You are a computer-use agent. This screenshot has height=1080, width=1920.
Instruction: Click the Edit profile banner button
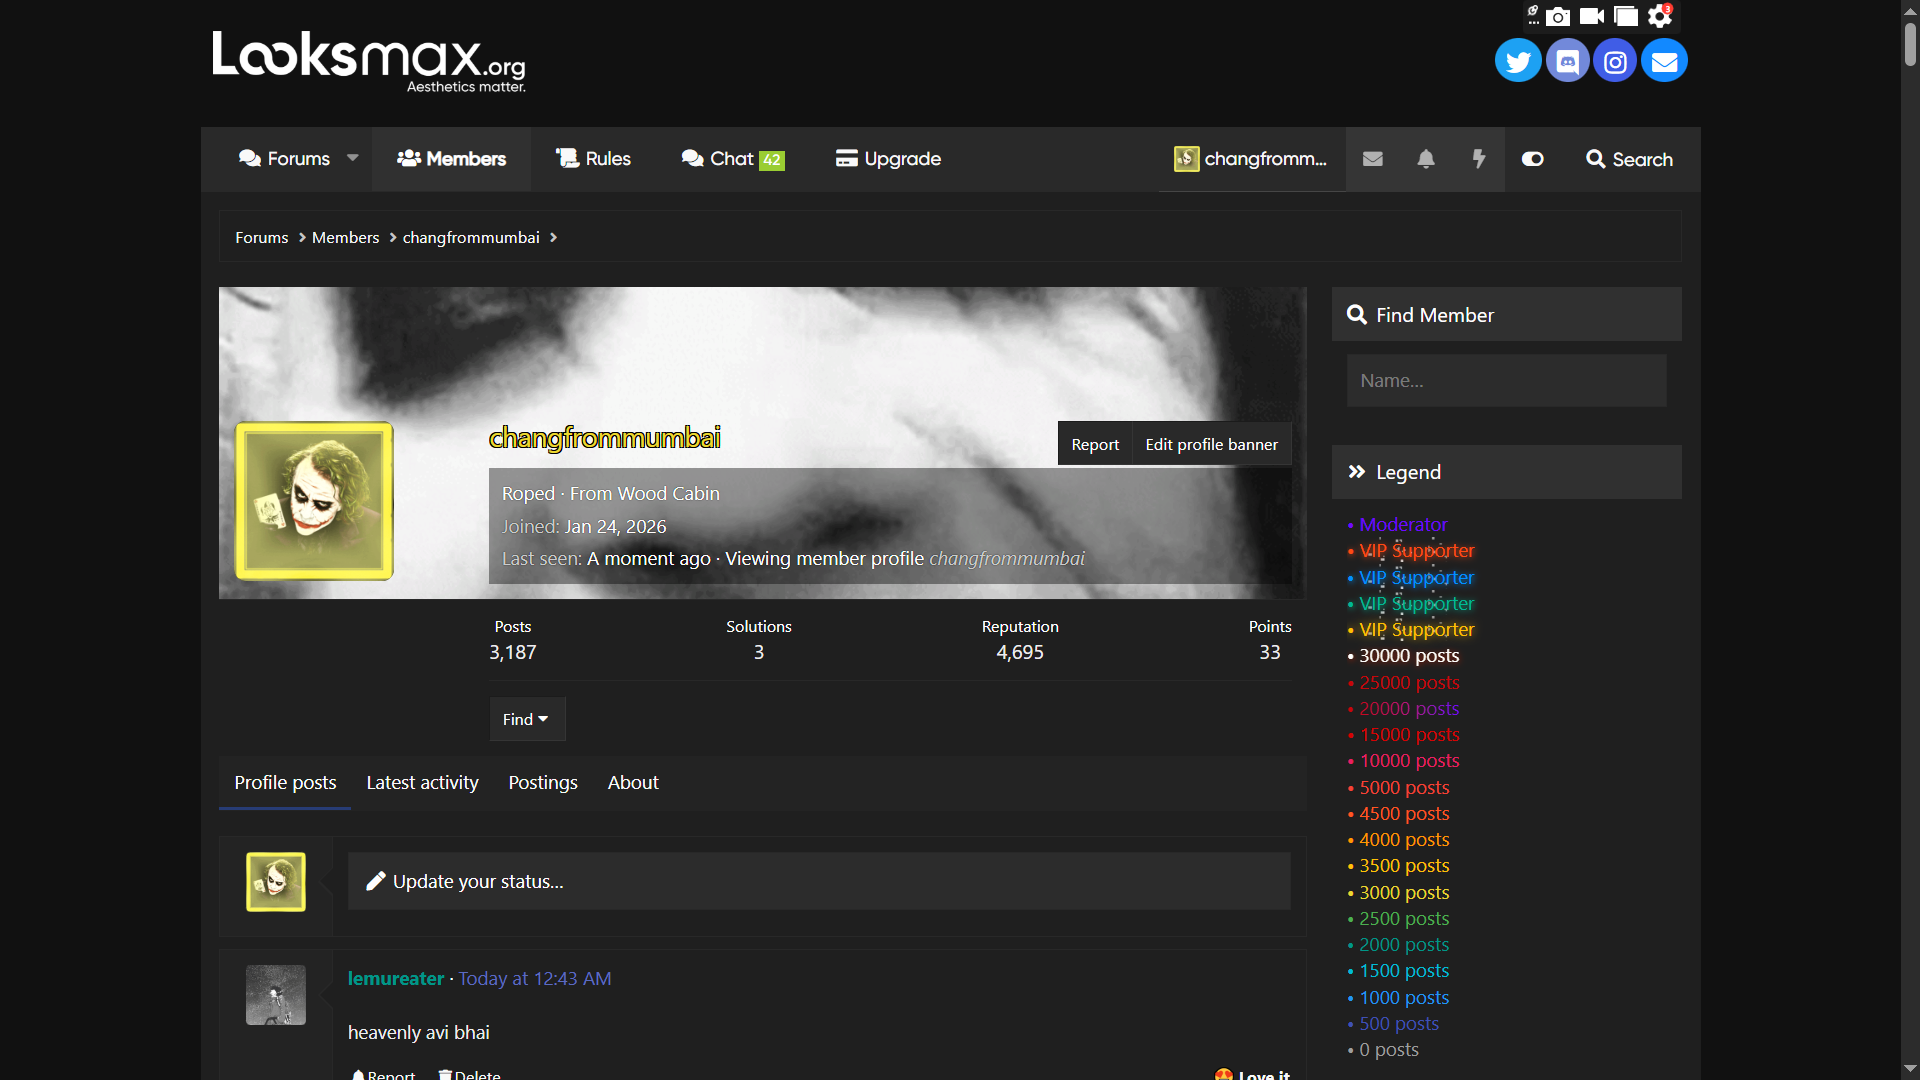tap(1211, 444)
